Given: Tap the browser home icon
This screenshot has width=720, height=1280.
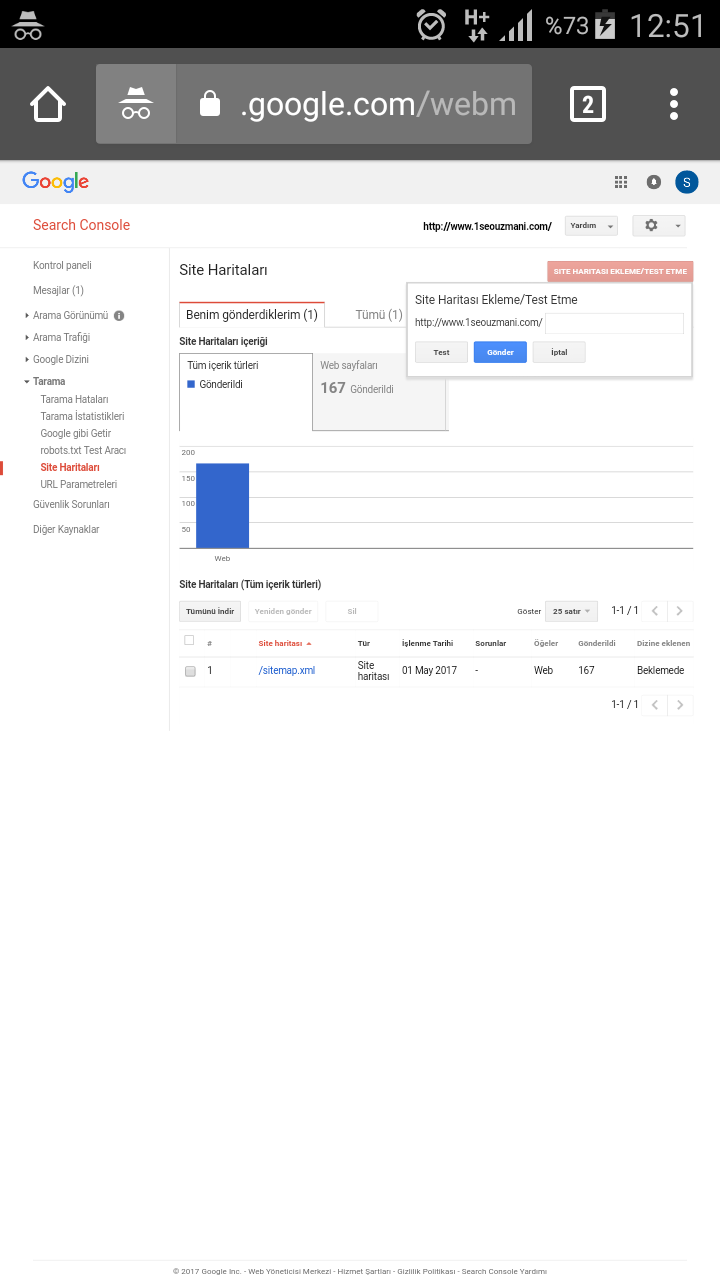Looking at the screenshot, I should click(48, 104).
